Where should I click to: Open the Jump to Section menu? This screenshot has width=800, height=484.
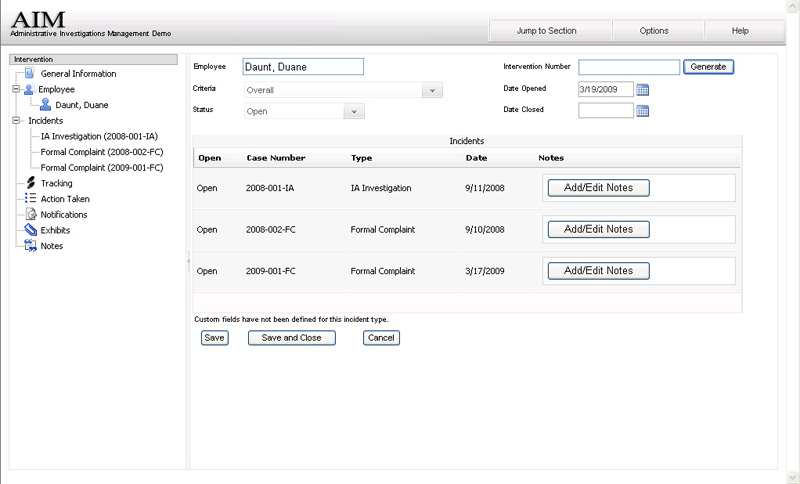point(546,31)
